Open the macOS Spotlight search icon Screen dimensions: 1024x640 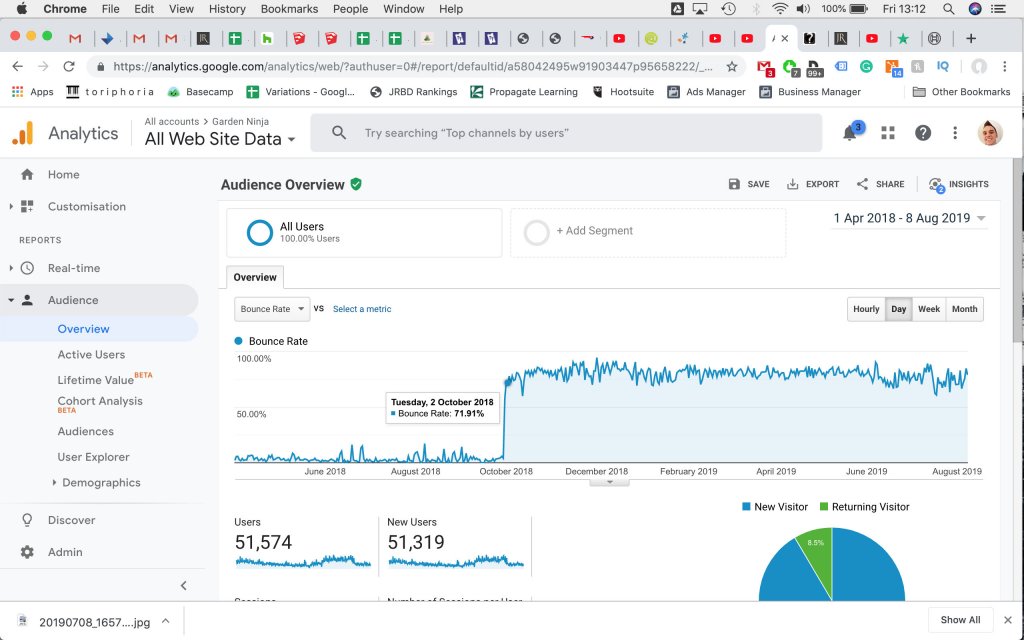pos(949,8)
